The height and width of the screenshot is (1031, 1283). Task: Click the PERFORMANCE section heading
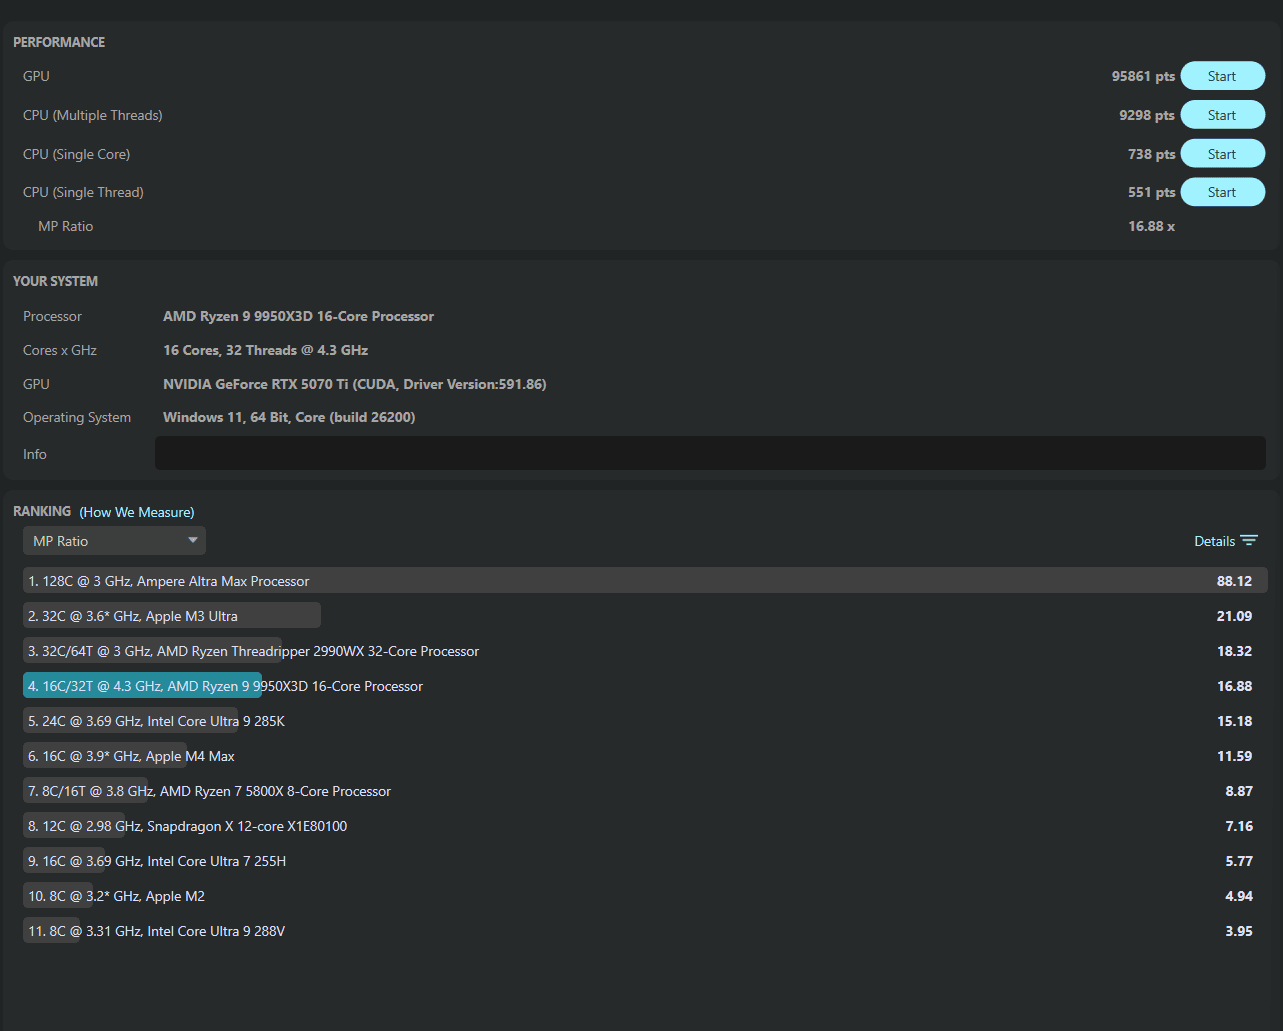(x=59, y=42)
